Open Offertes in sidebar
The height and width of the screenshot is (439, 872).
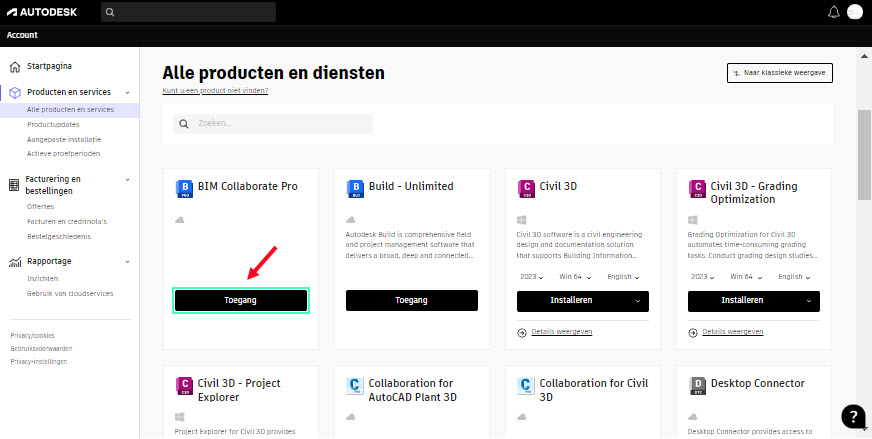click(x=40, y=206)
